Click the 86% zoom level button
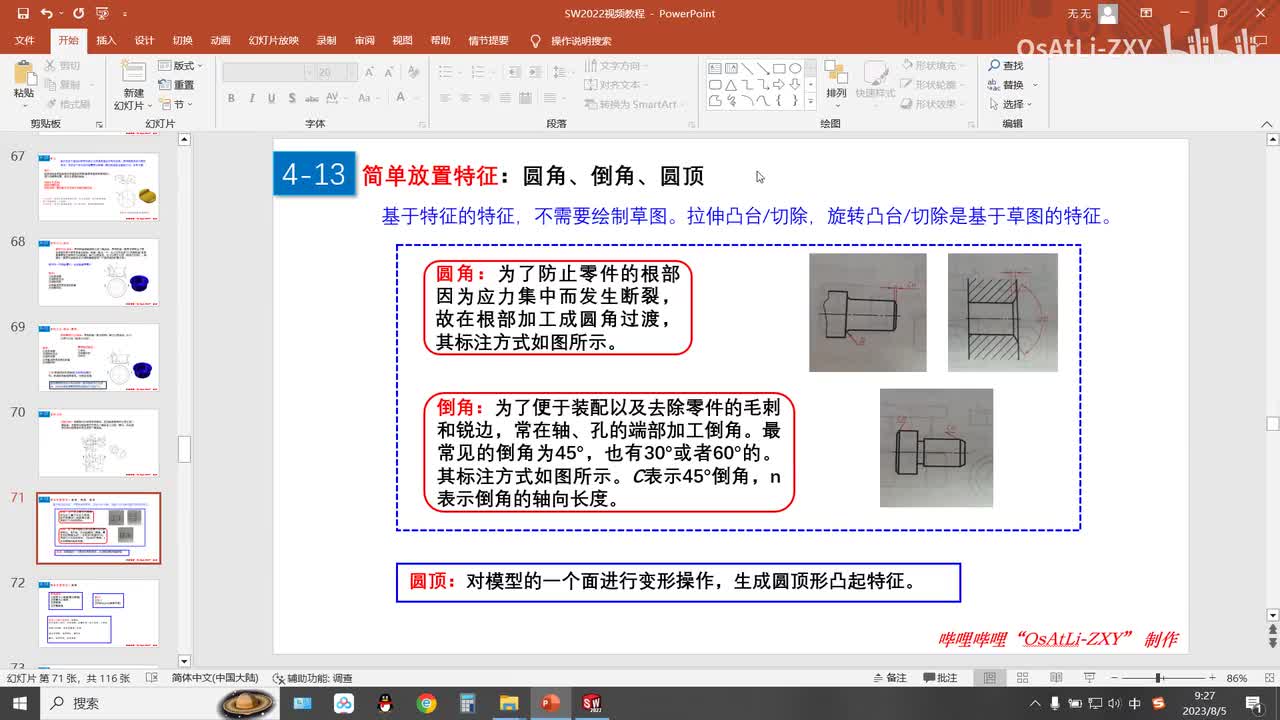This screenshot has height=720, width=1280. click(1237, 678)
